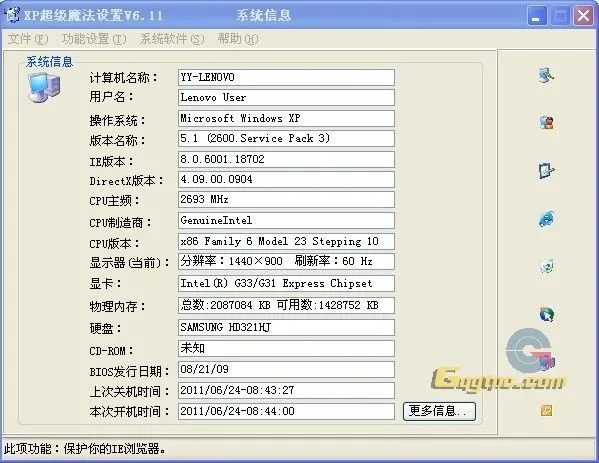Image resolution: width=599 pixels, height=463 pixels.
Task: Select the monitor with checkmark sidebar icon
Action: pos(546,171)
